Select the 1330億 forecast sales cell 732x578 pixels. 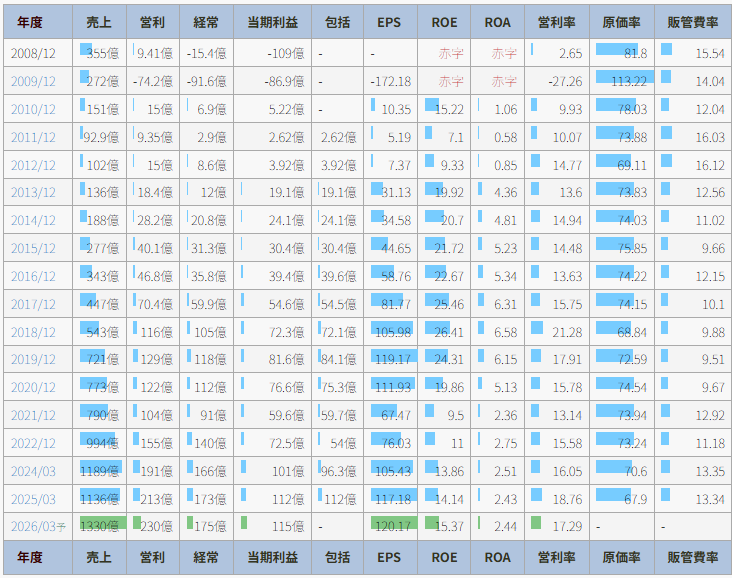pos(100,526)
